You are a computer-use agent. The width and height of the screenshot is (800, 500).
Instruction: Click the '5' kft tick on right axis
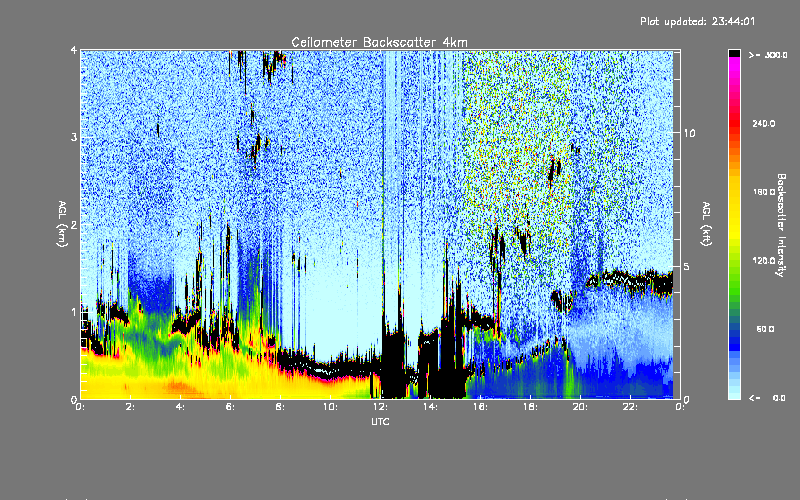tap(687, 266)
